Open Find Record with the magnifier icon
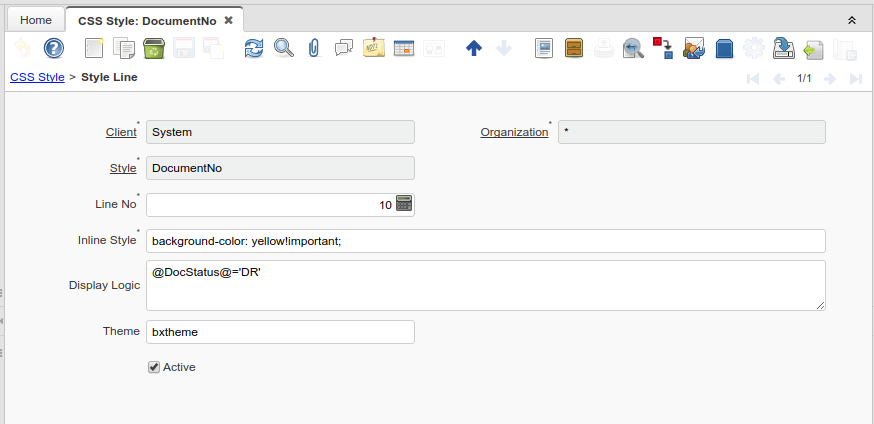Viewport: 874px width, 424px height. [283, 48]
